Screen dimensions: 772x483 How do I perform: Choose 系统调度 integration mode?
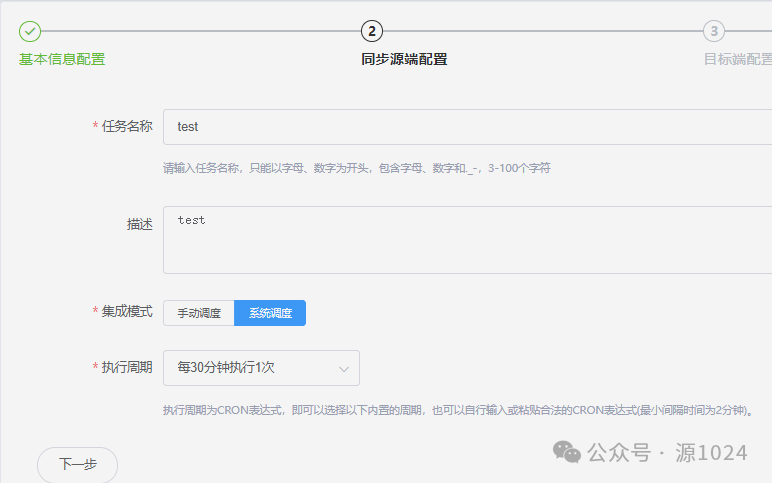coord(270,313)
